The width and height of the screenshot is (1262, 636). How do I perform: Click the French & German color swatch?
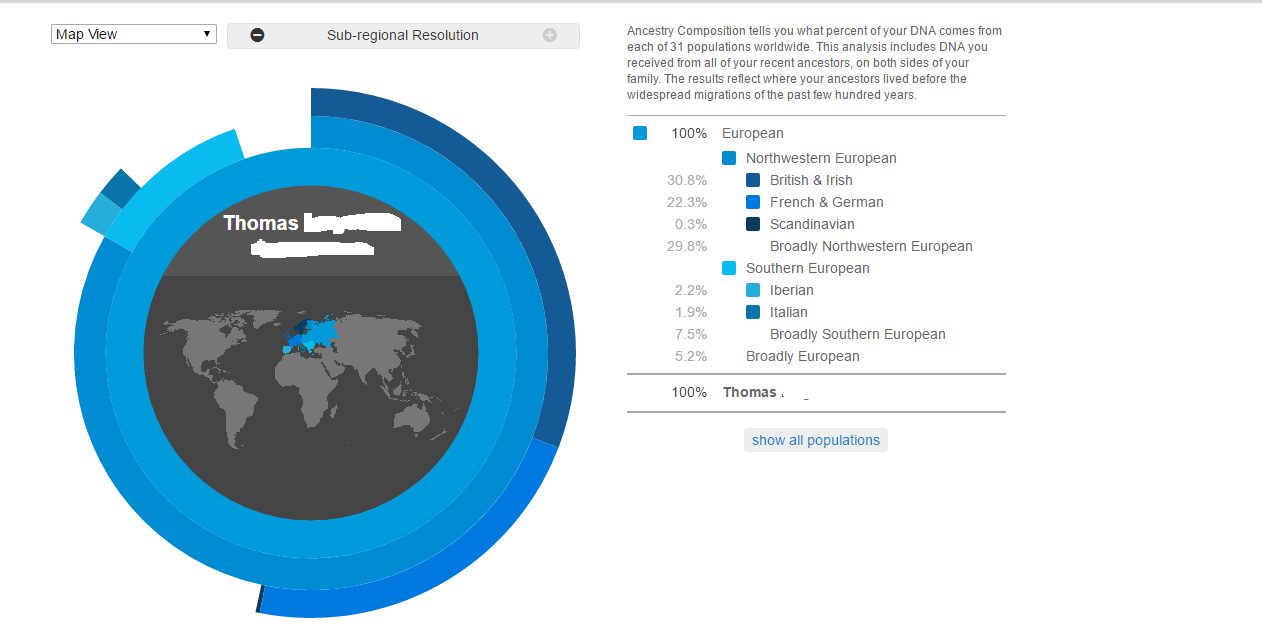(x=753, y=202)
